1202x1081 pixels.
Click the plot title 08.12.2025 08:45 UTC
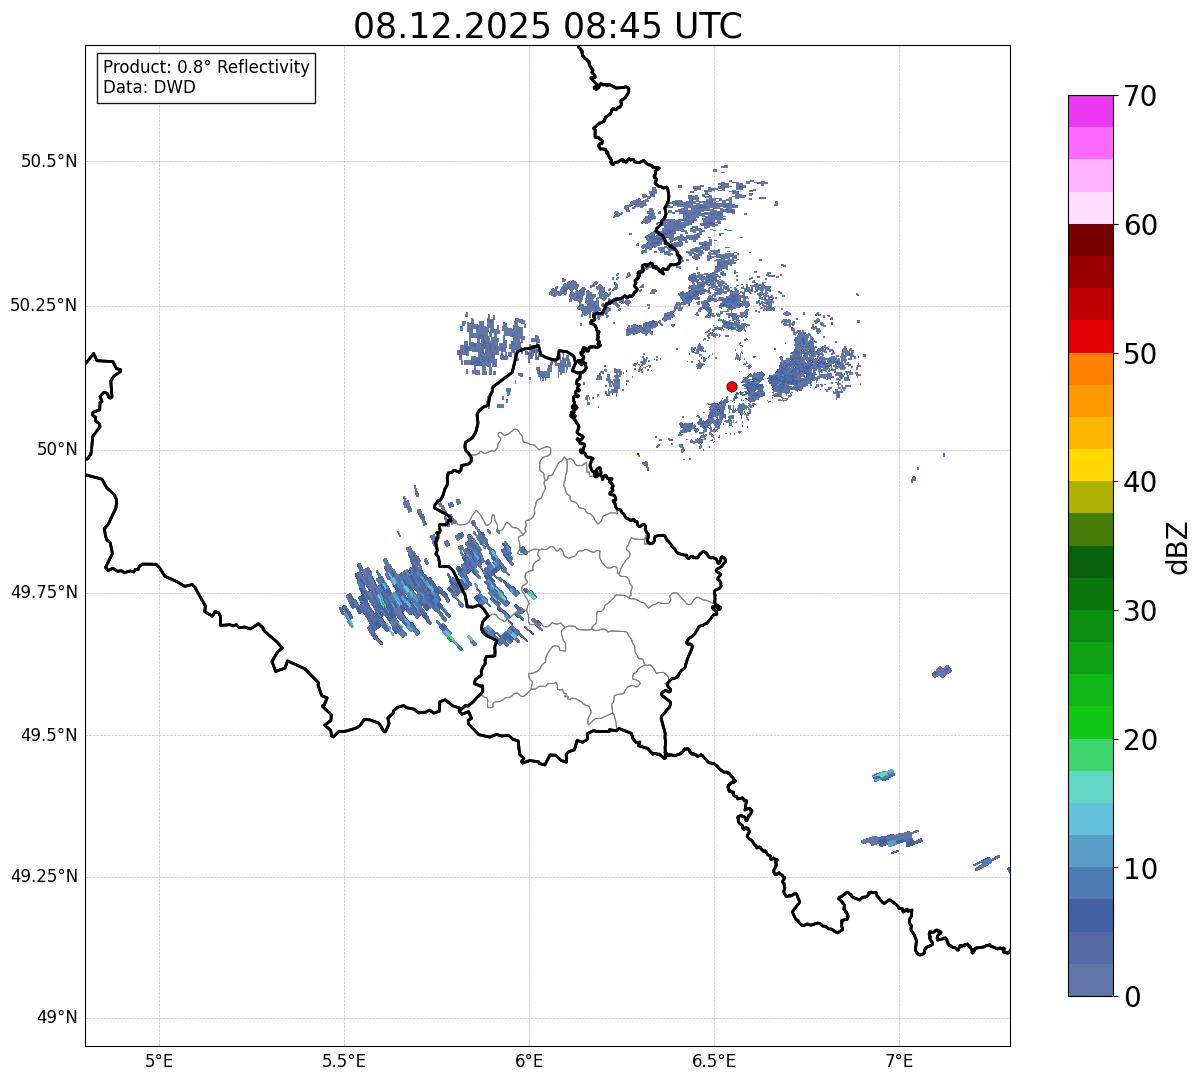(548, 26)
